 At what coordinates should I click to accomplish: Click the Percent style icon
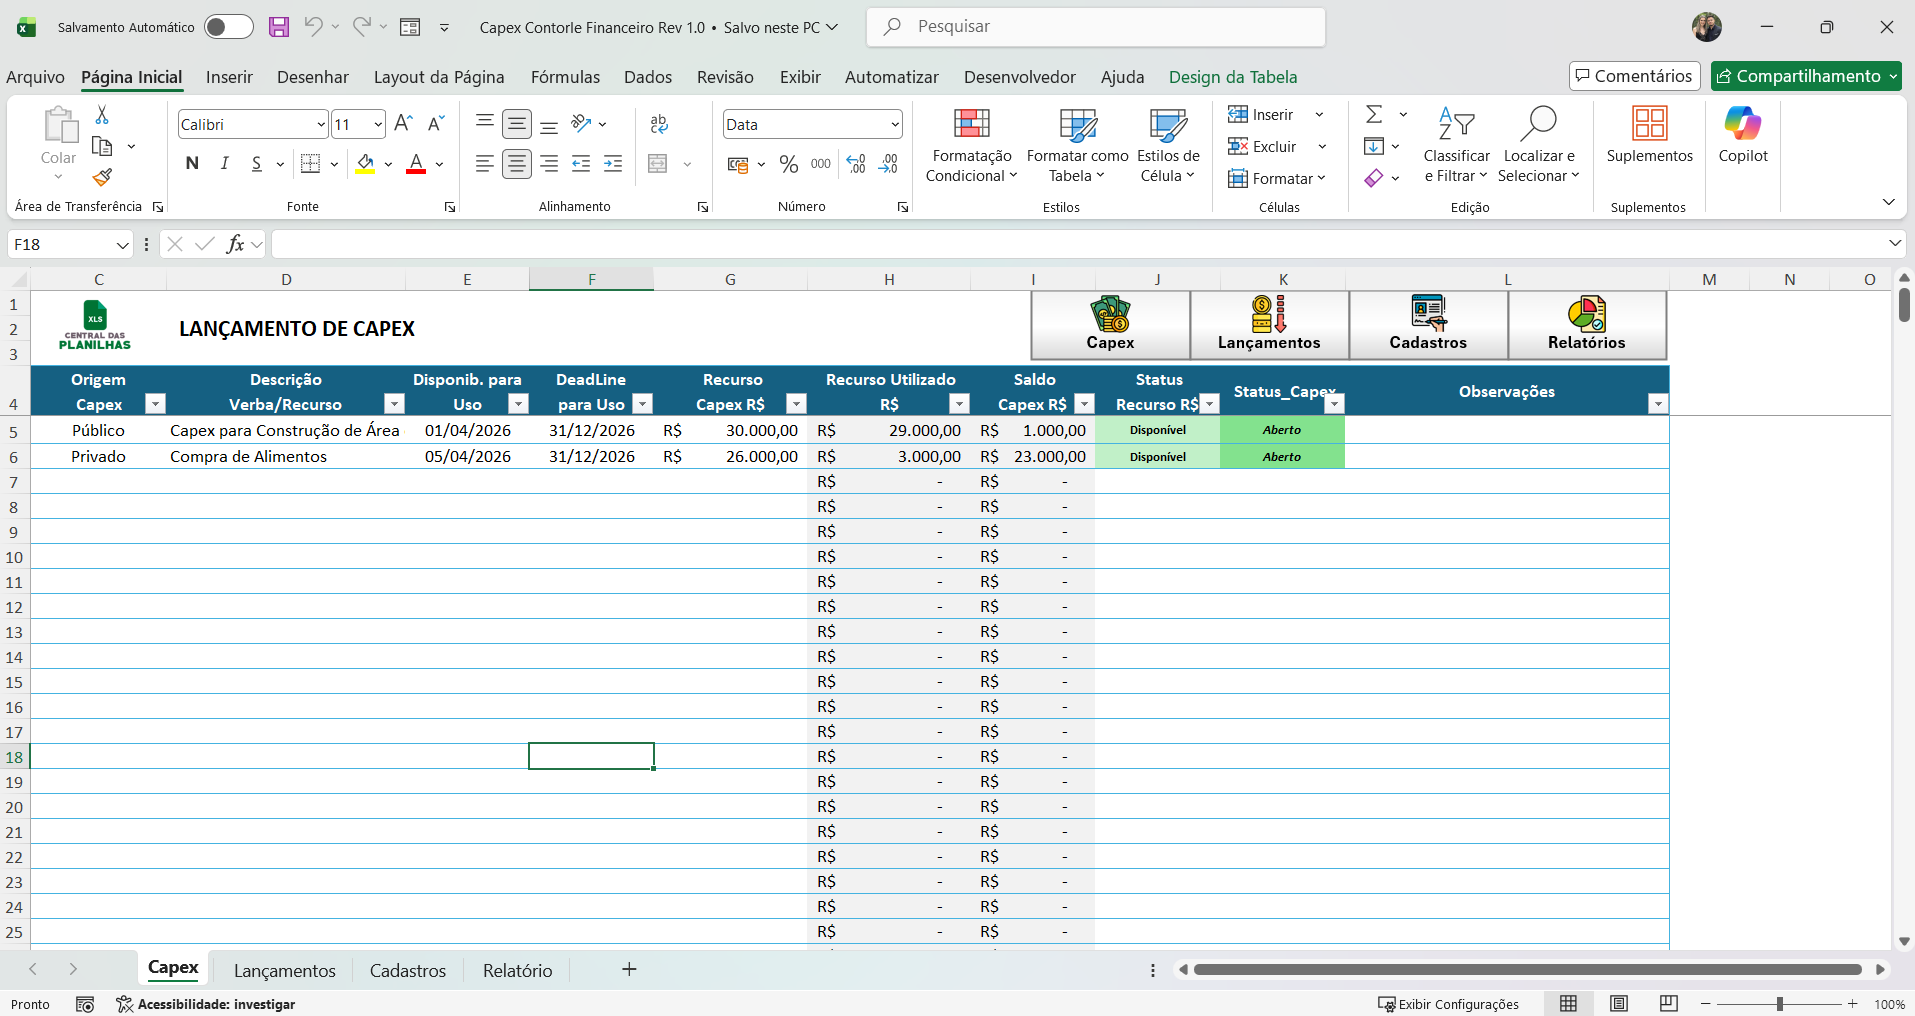click(x=789, y=164)
